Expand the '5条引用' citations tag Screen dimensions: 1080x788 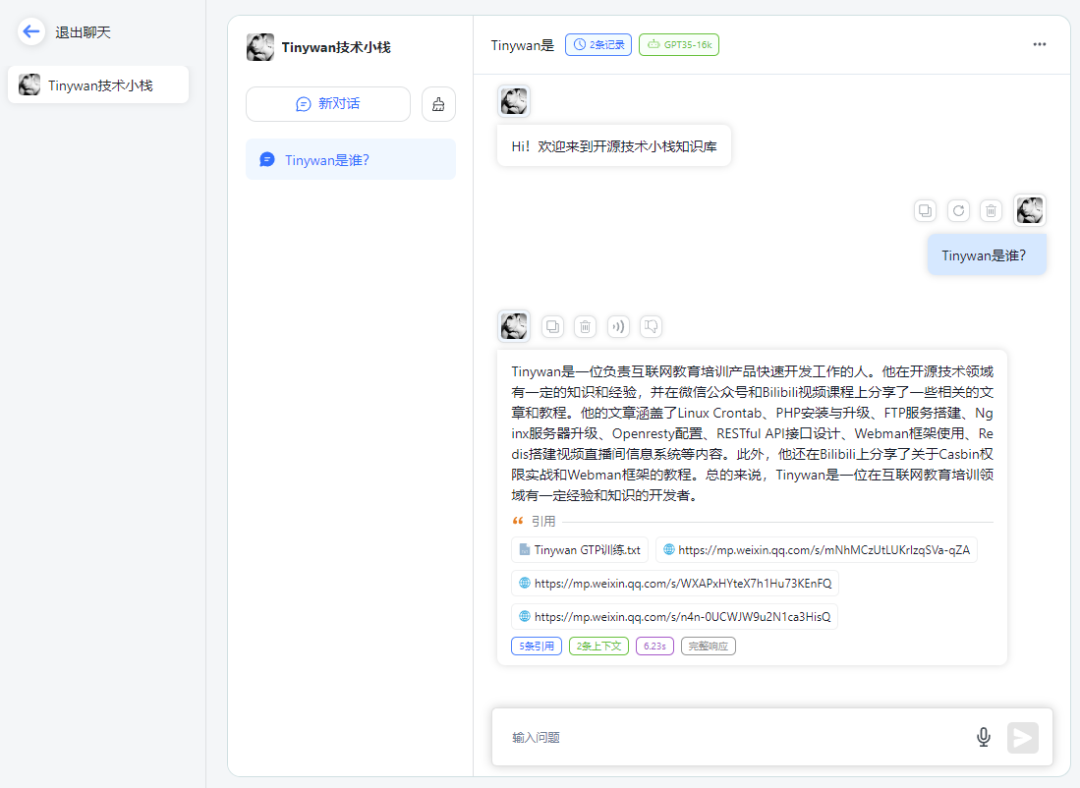tap(536, 646)
